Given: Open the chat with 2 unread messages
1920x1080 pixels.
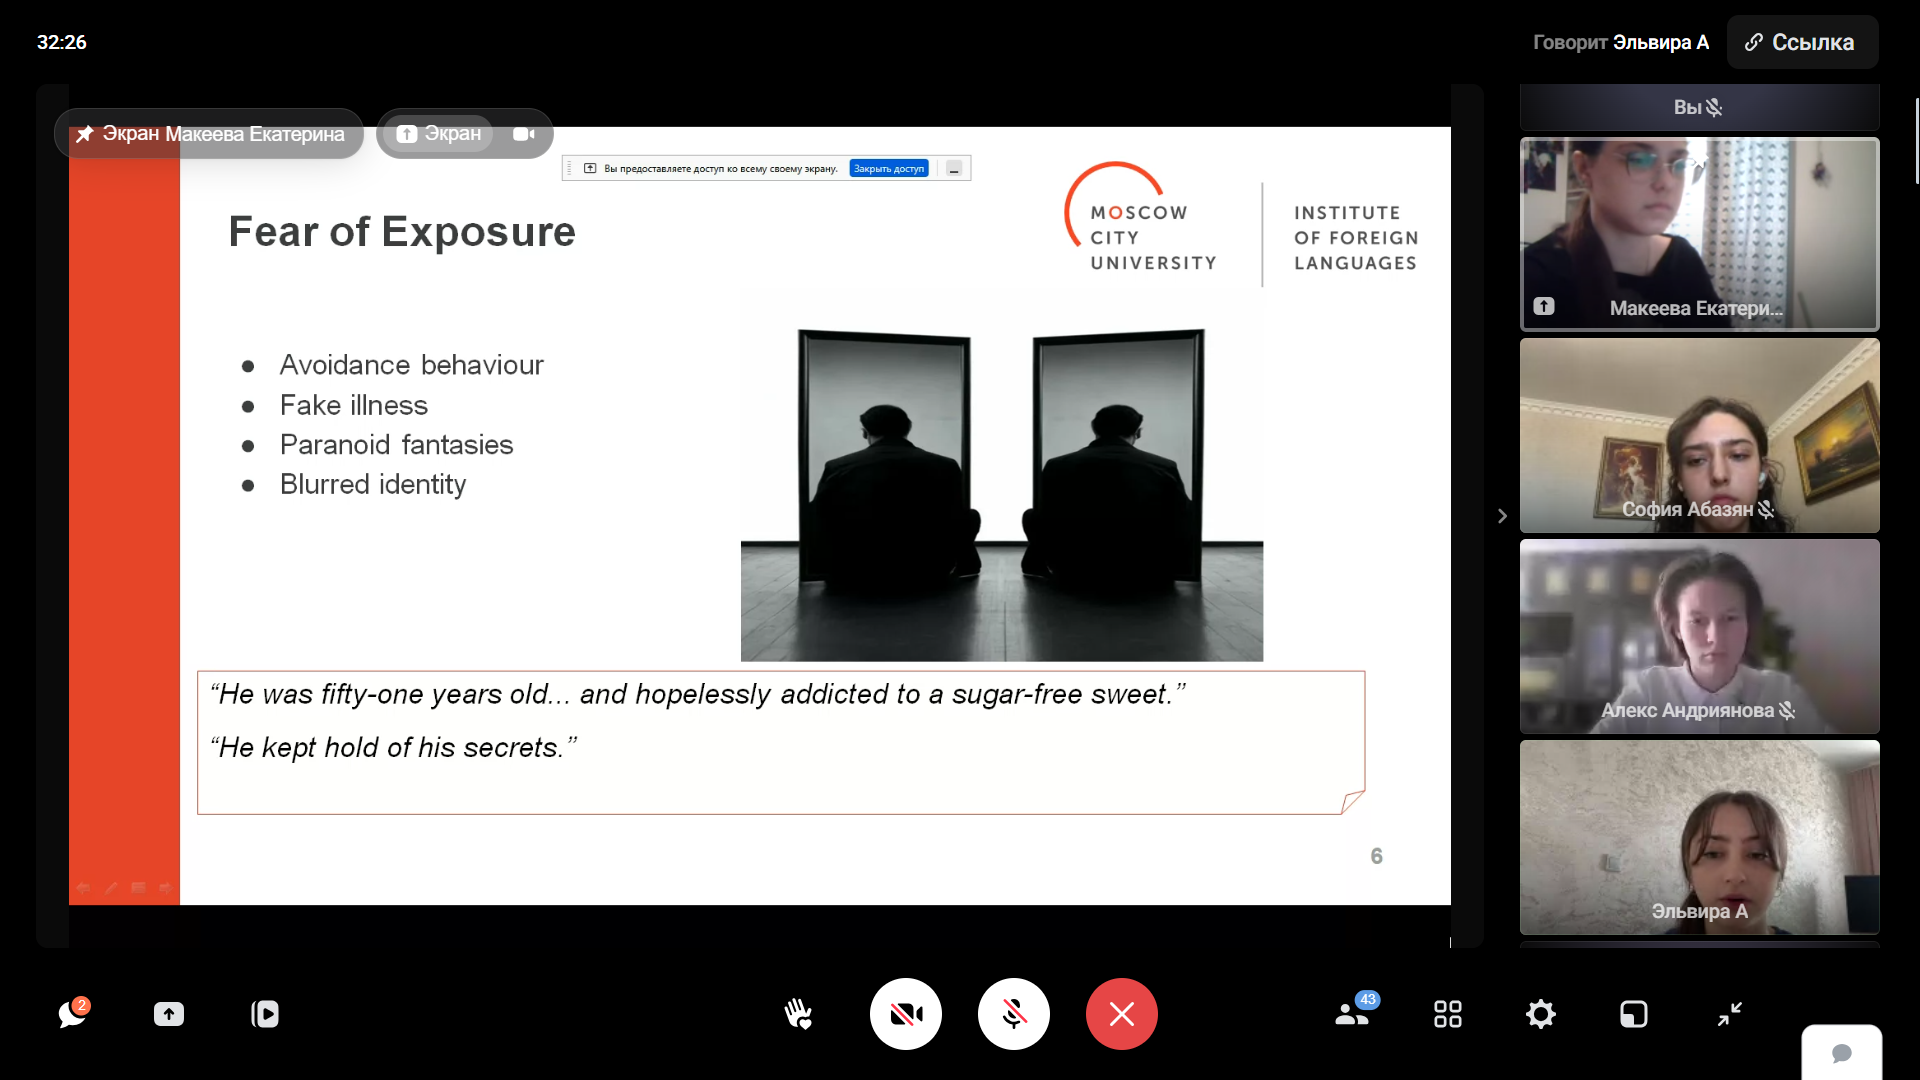Looking at the screenshot, I should pos(72,1014).
